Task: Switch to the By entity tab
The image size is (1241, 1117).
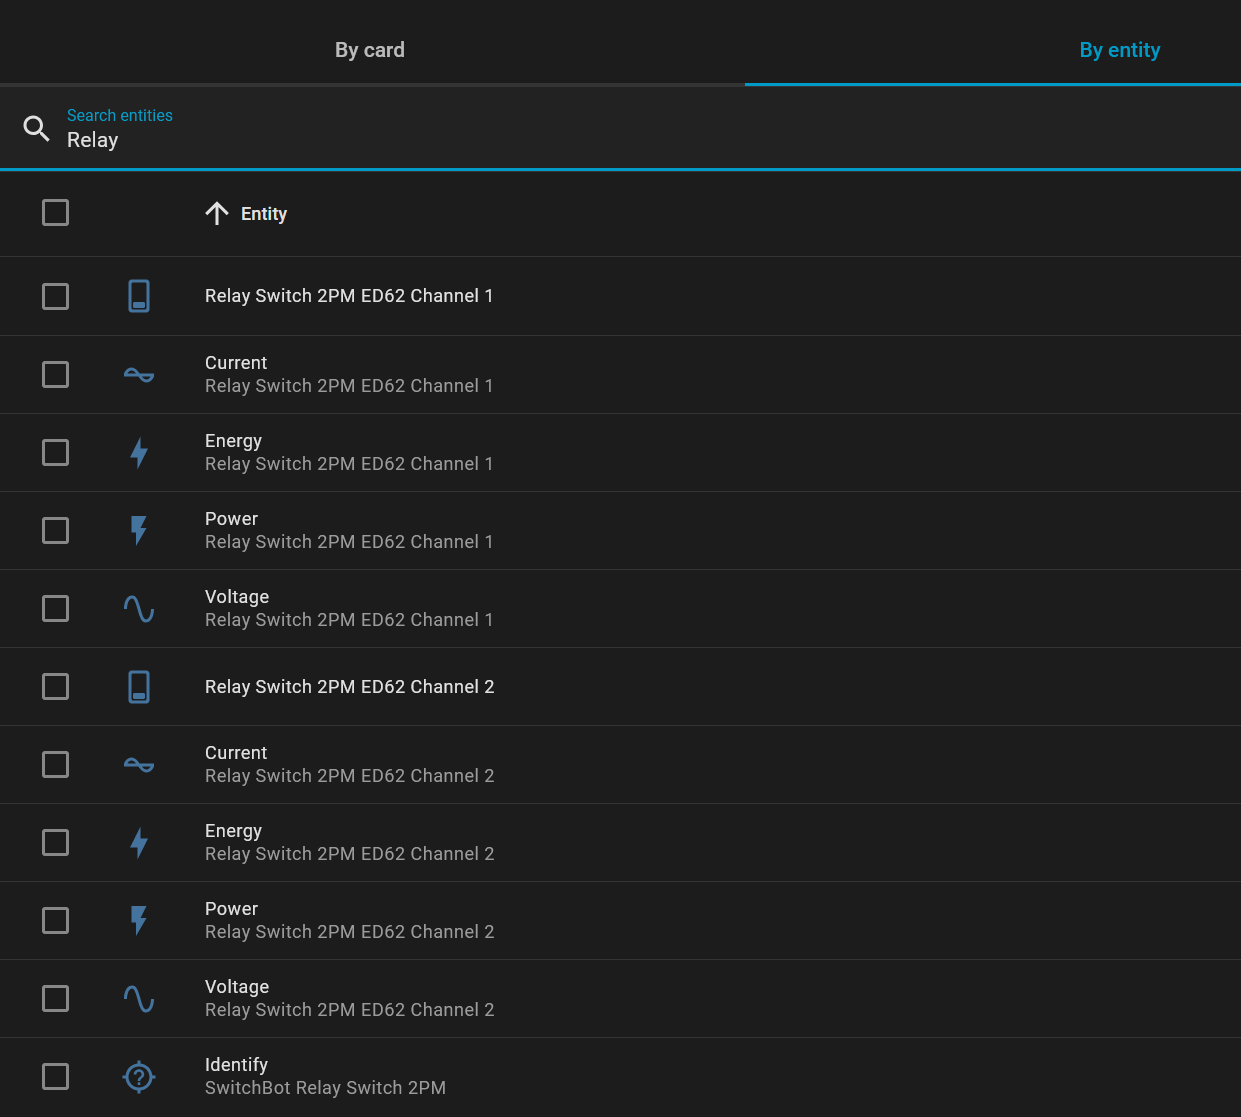Action: click(x=1120, y=50)
